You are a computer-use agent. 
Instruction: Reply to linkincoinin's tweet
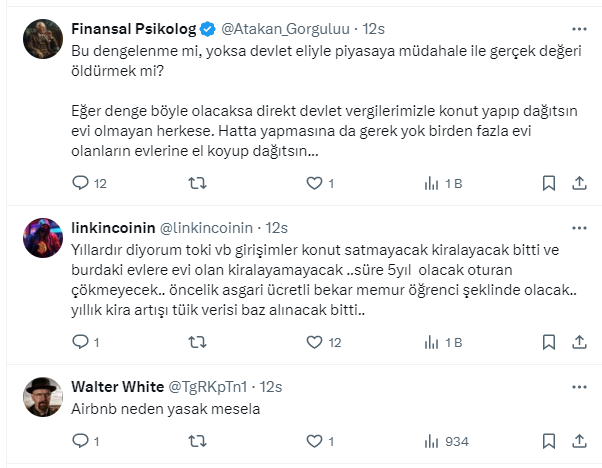click(x=82, y=342)
